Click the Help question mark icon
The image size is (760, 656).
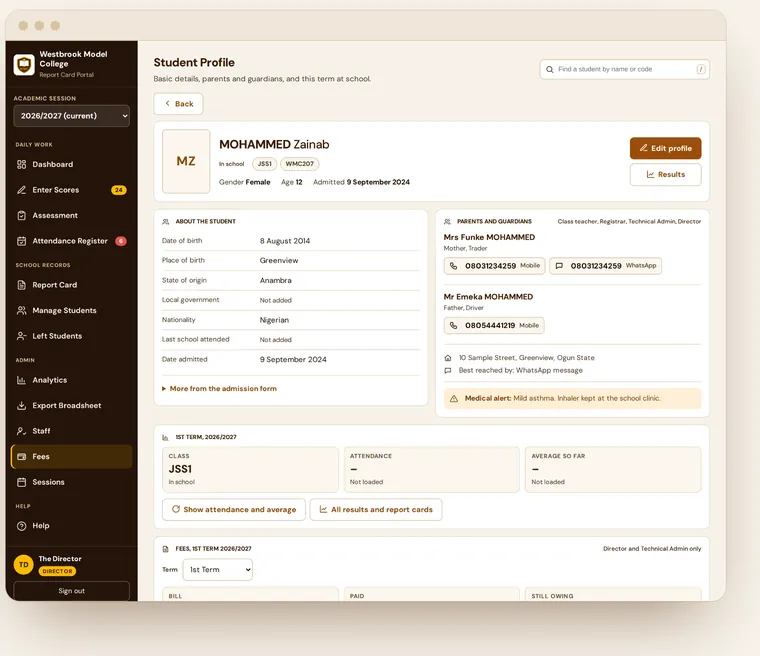[x=21, y=526]
